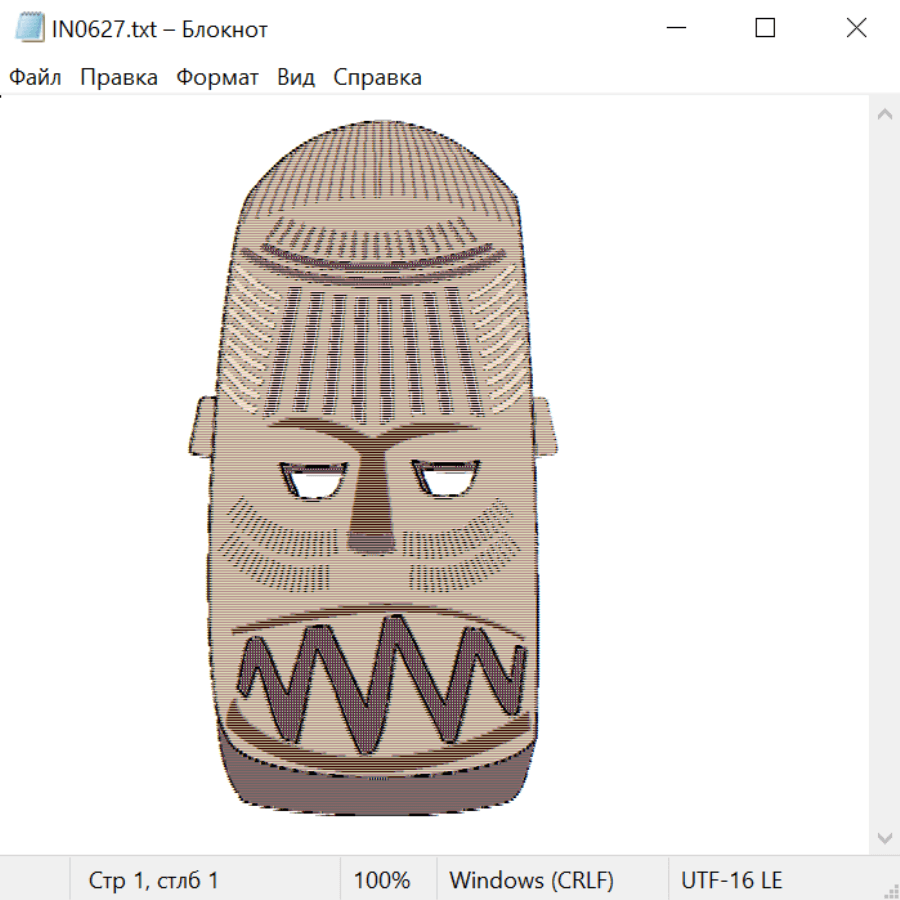Click the UTF-16 LE encoding indicator
This screenshot has width=900, height=900.
(x=731, y=881)
